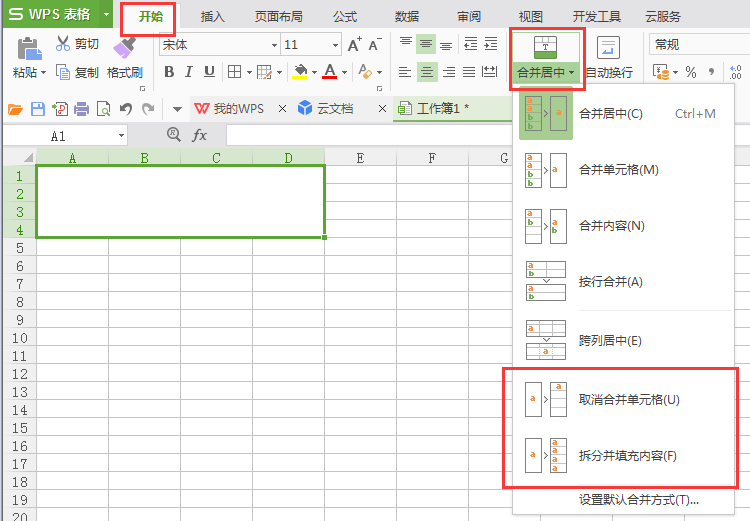Toggle center horizontal alignment
Screen dimensions: 750x521
point(427,72)
